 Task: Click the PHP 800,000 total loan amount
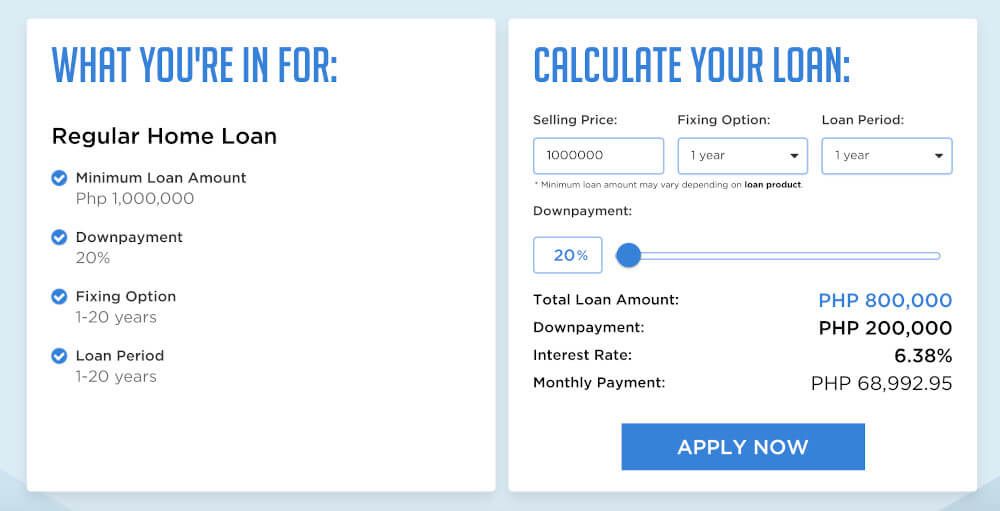click(885, 300)
